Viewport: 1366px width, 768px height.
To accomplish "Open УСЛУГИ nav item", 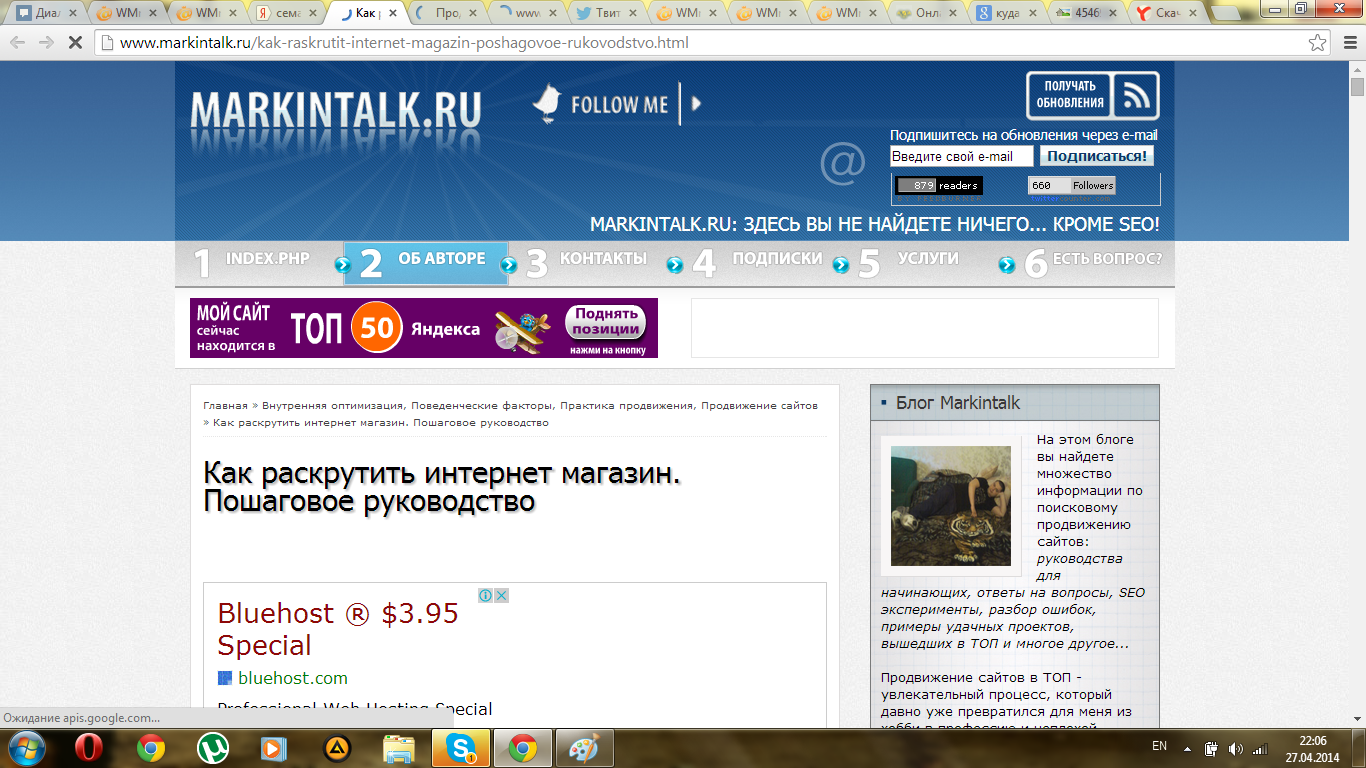I will pyautogui.click(x=928, y=258).
